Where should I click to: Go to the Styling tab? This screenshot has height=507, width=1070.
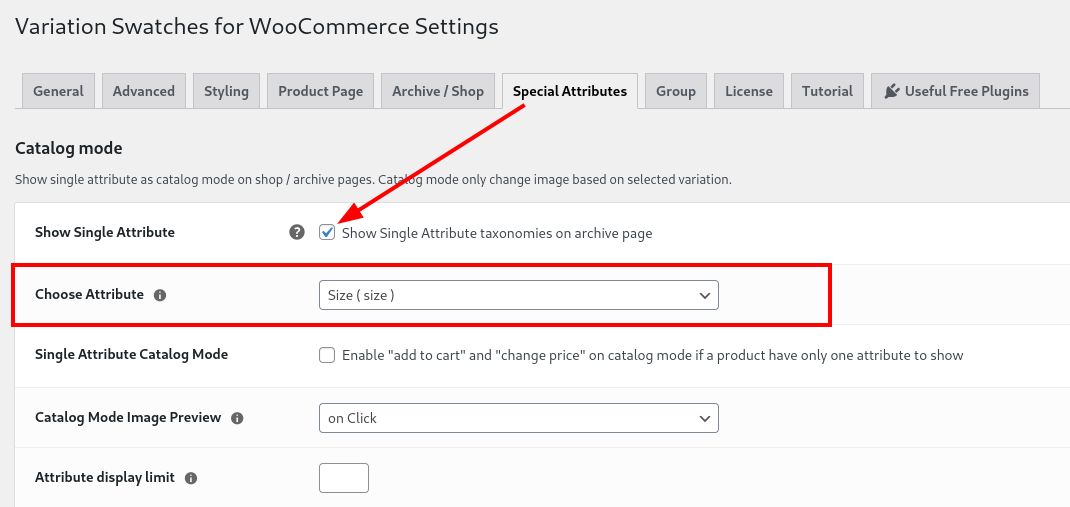(227, 91)
